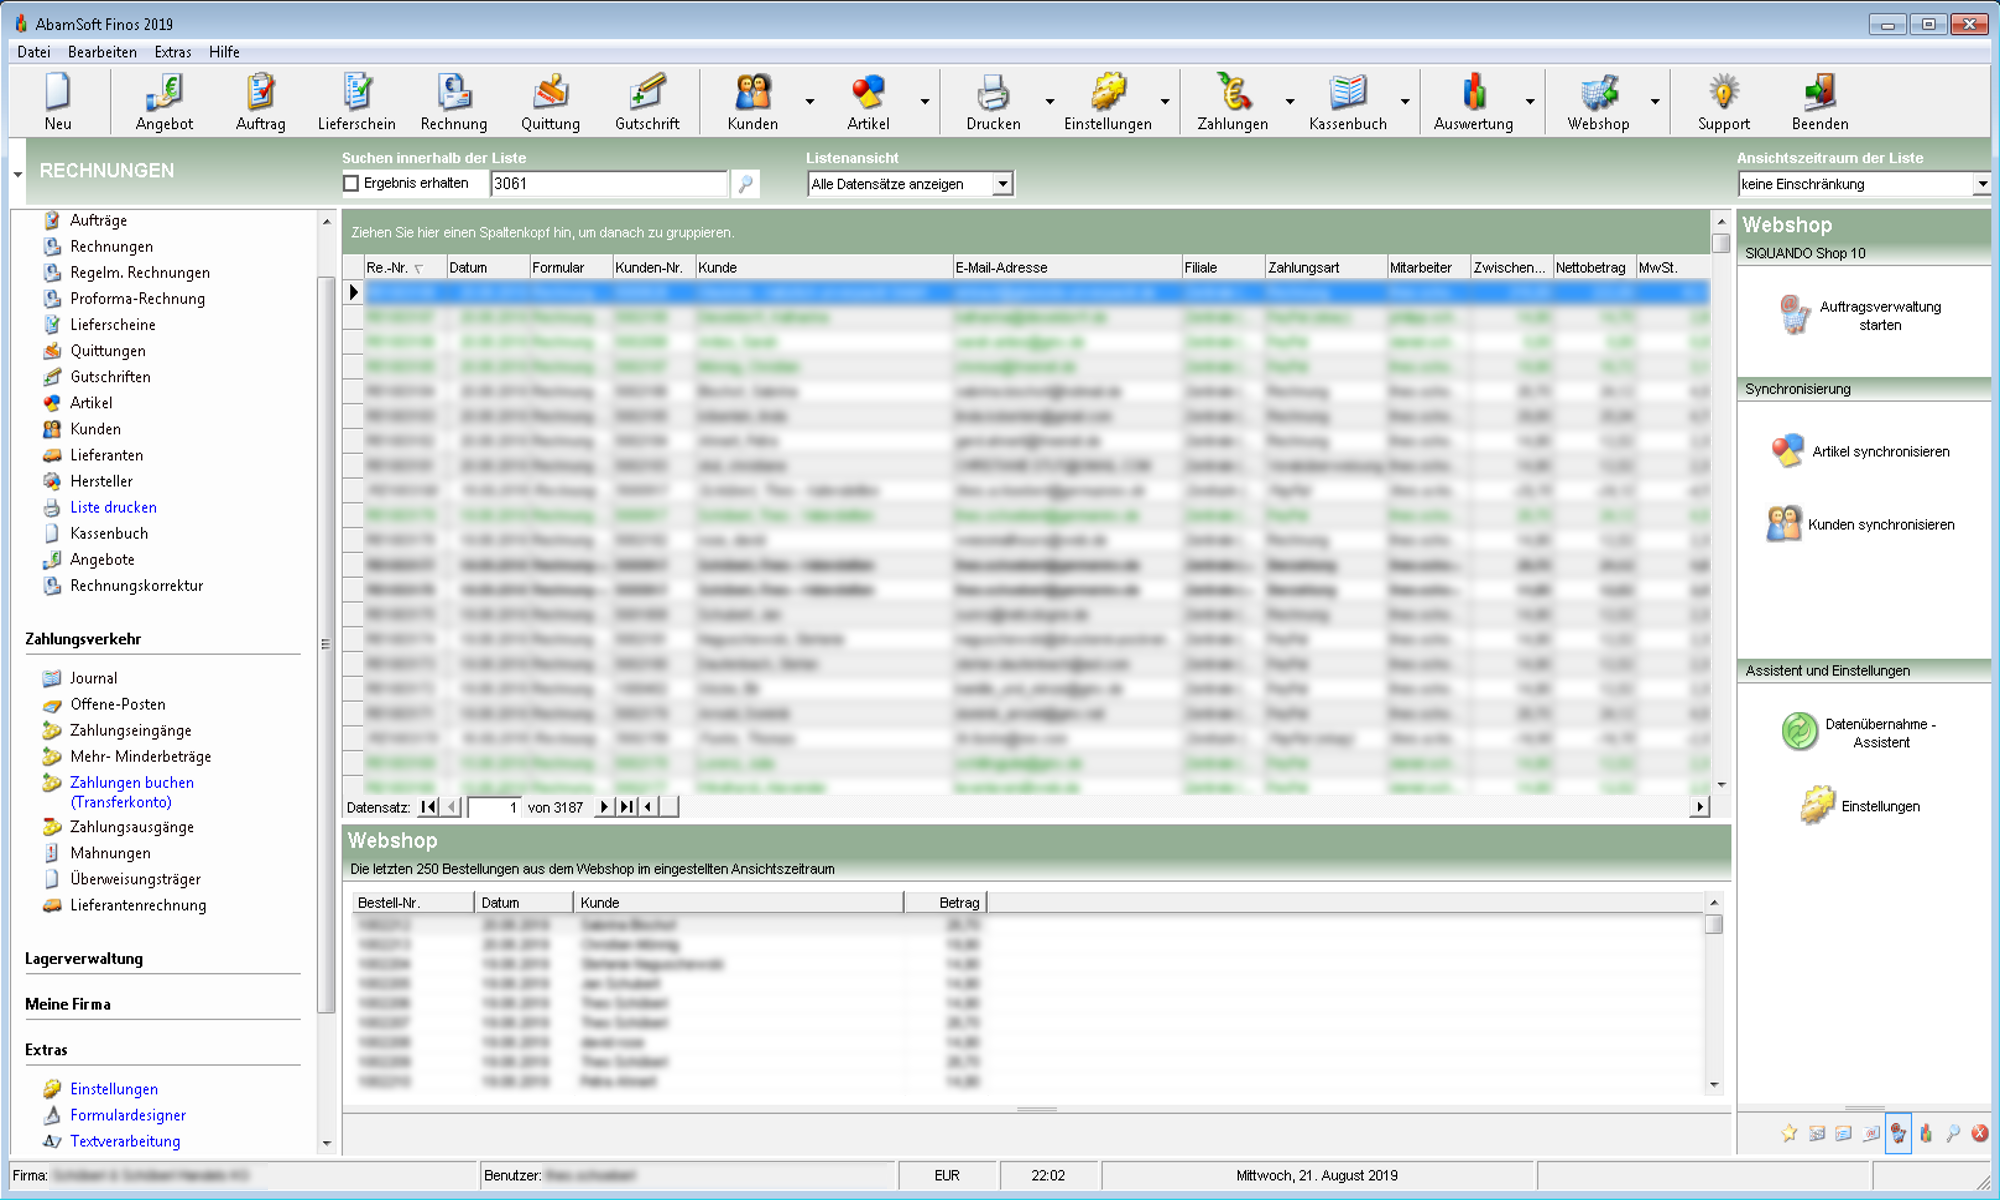Expand the Ansichtszeitraum der Liste dropdown
The width and height of the screenshot is (2000, 1200).
[1981, 184]
